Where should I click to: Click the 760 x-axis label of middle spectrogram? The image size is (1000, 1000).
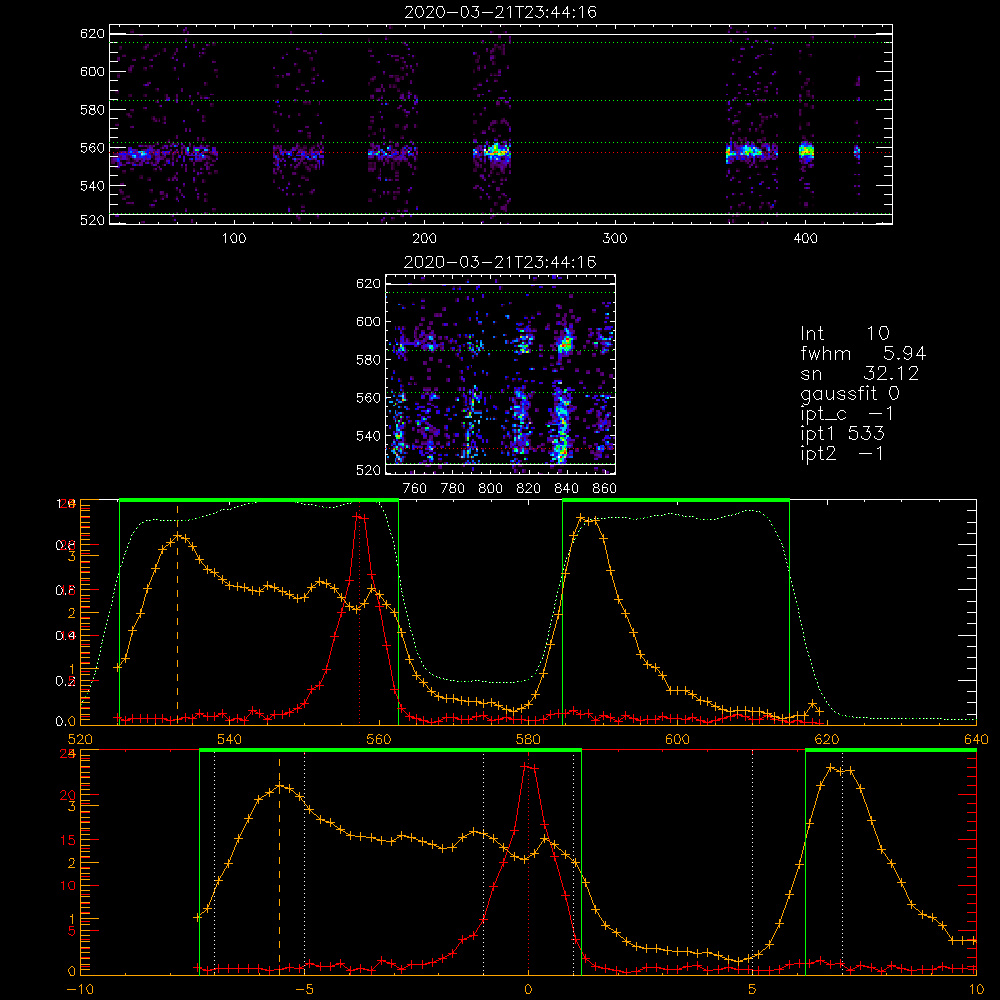click(415, 489)
